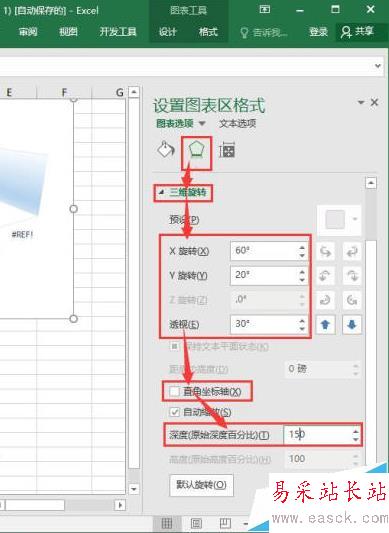This screenshot has height=533, width=389.
Task: Click chart right-middle resize handle
Action: tap(73, 209)
